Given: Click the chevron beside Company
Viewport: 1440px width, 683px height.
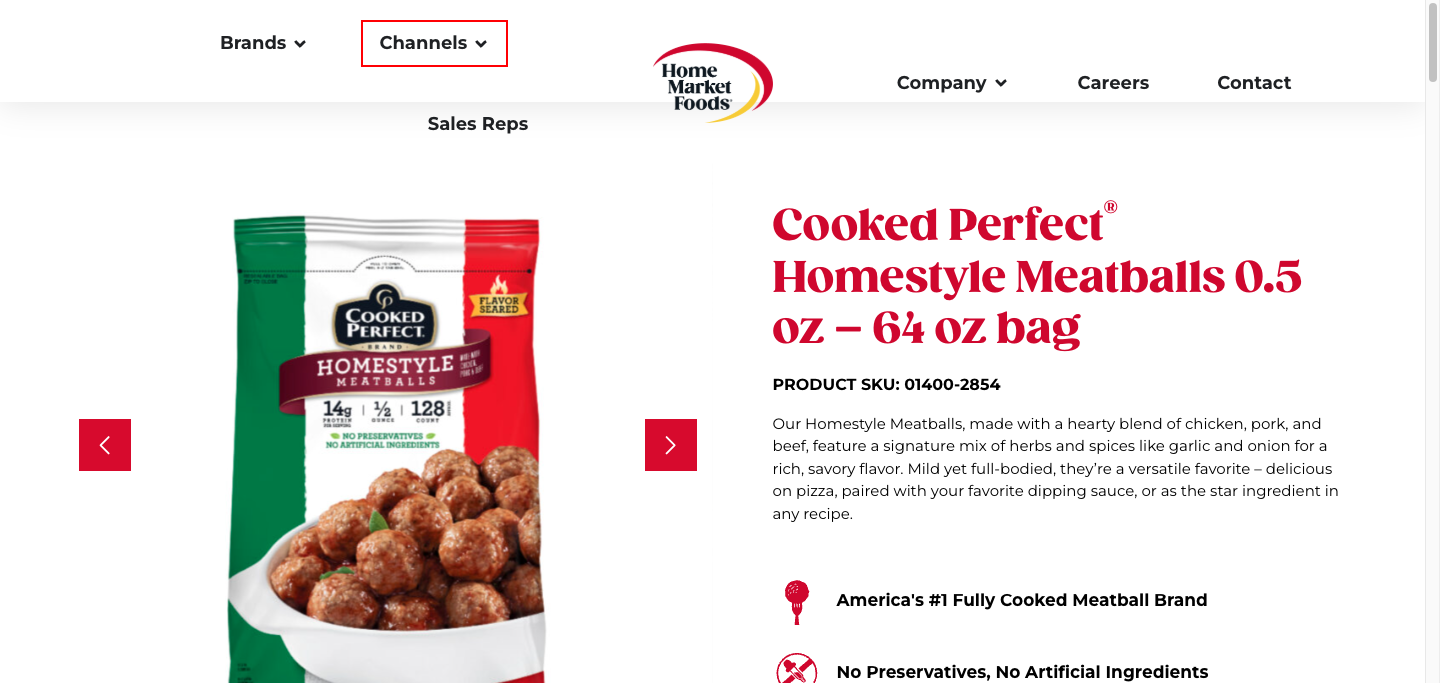Looking at the screenshot, I should tap(1001, 84).
